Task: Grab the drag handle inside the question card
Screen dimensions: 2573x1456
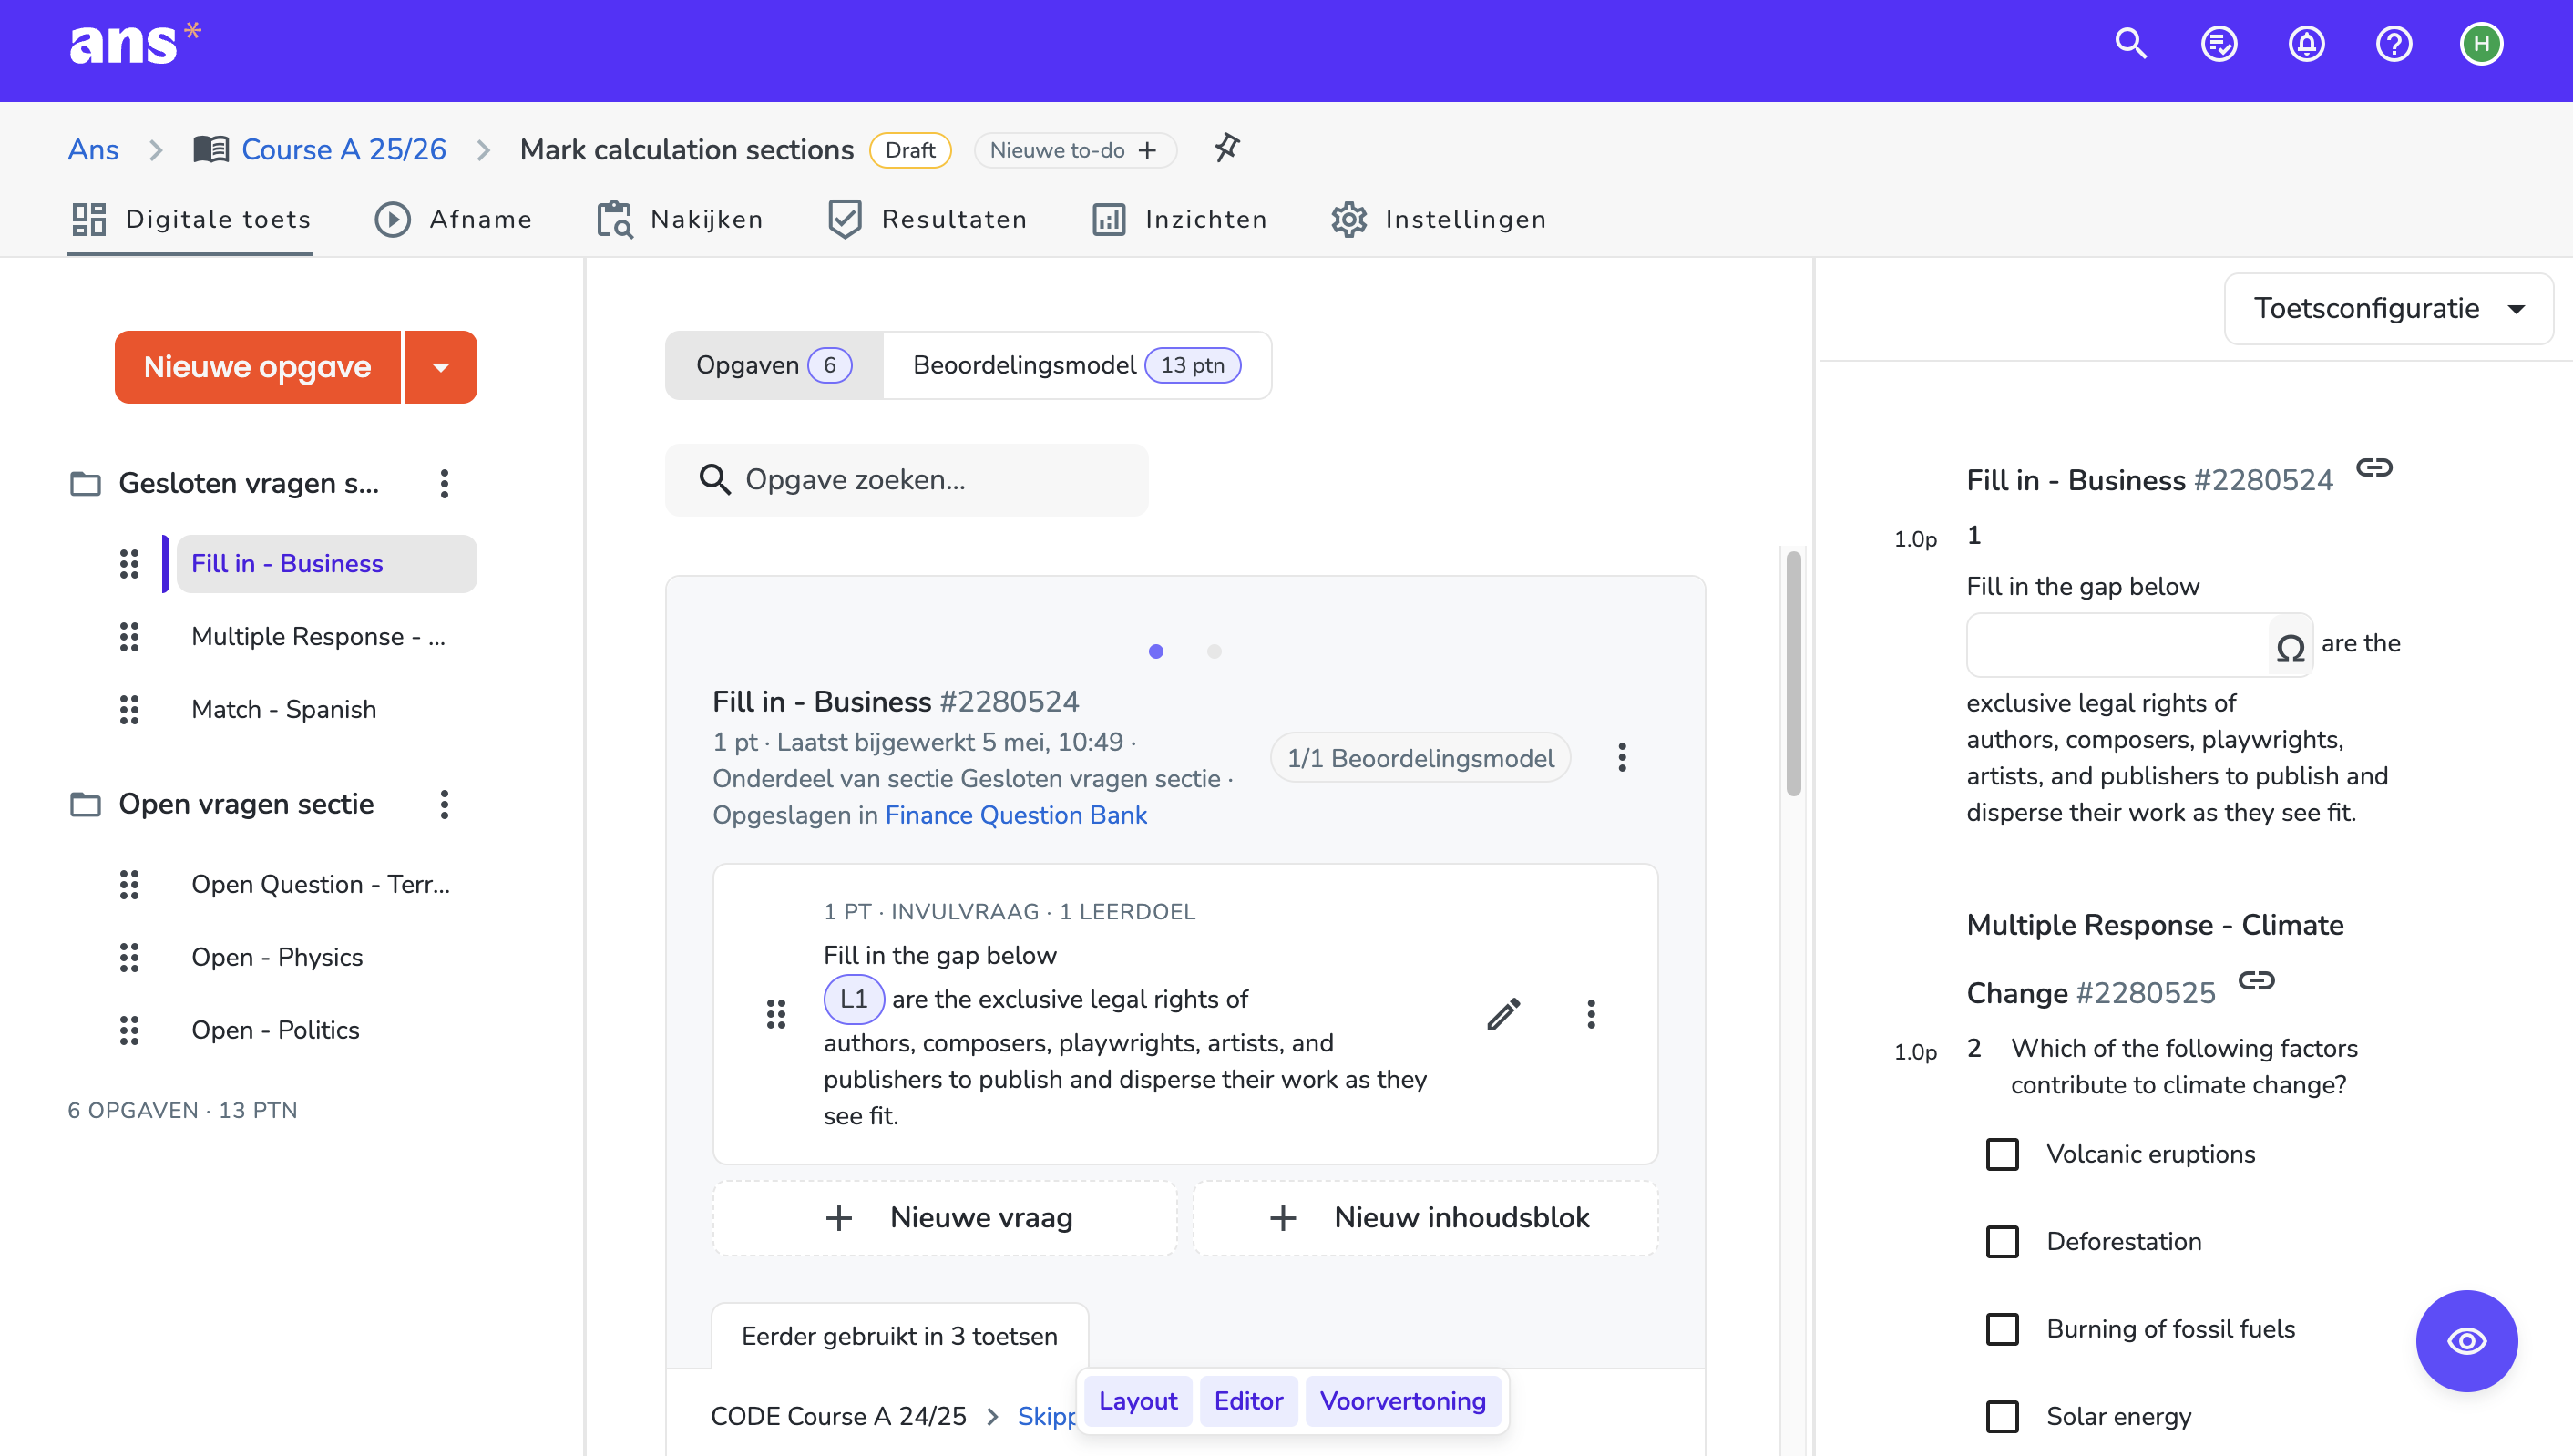Action: click(776, 1014)
